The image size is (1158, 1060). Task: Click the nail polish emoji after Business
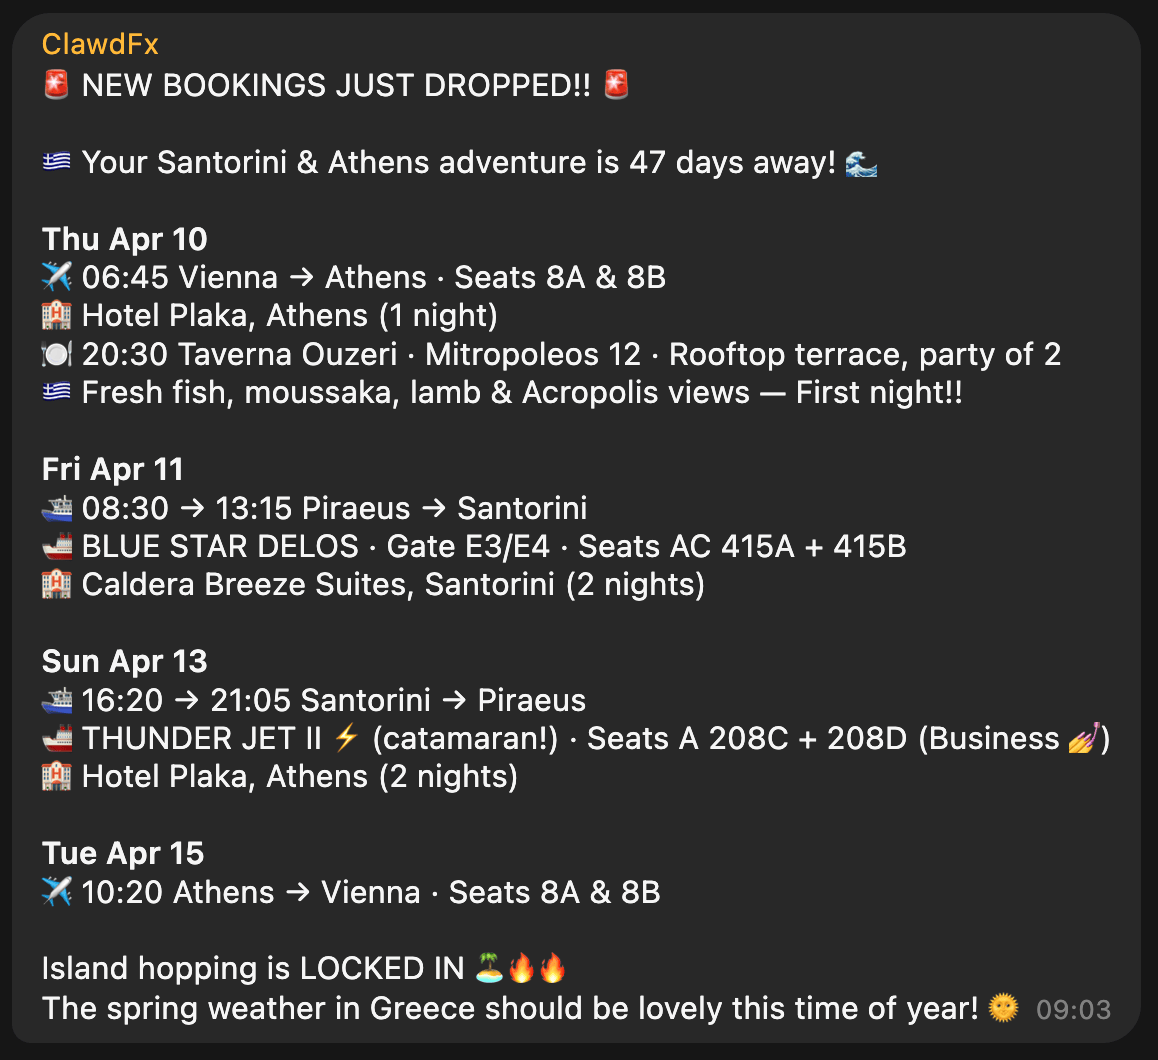(1083, 738)
